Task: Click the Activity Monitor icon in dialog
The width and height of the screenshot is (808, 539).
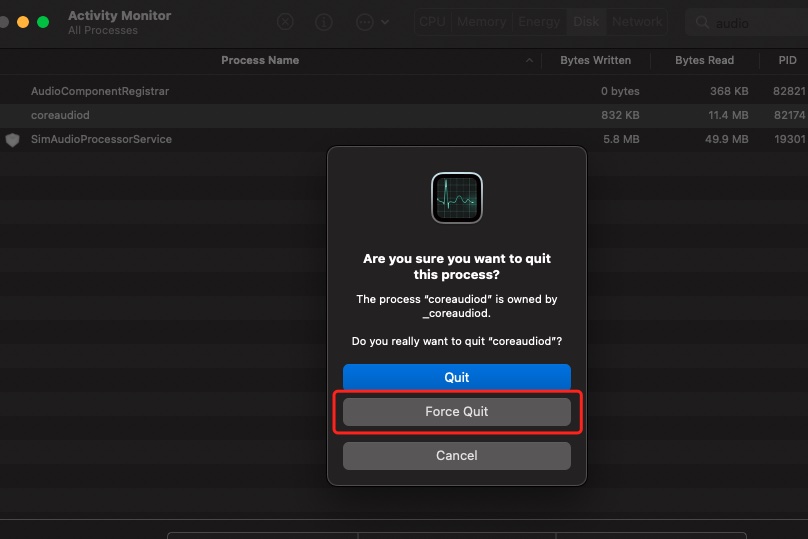Action: tap(457, 197)
